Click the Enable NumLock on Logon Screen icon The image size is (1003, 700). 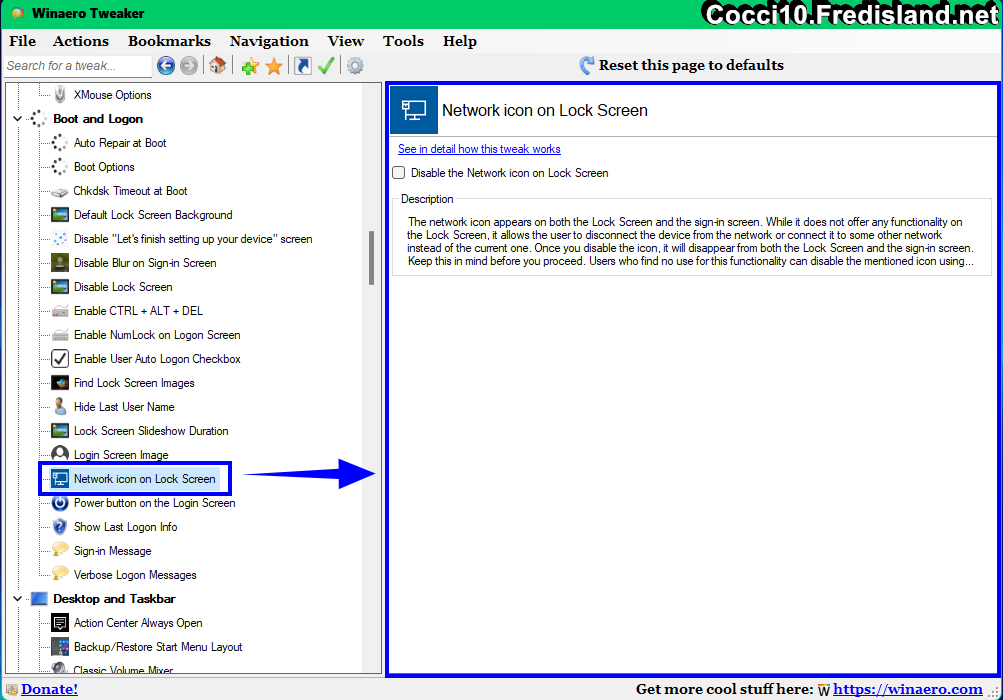pos(59,335)
